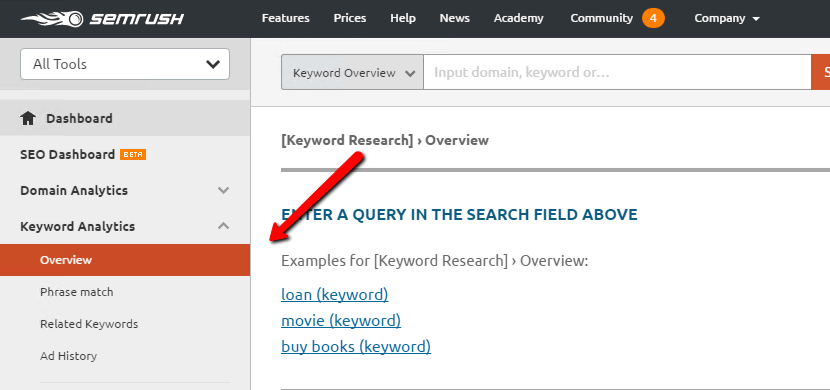This screenshot has height=390, width=830.
Task: Click the orange search button
Action: pyautogui.click(x=820, y=72)
